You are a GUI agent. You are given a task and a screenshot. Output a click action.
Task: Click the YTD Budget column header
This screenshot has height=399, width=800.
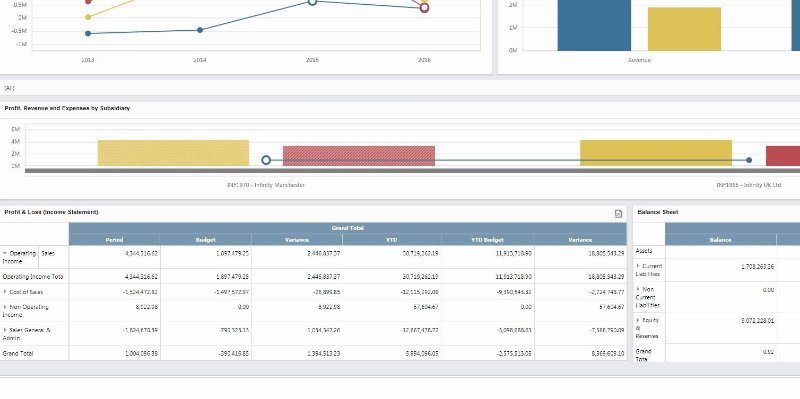[x=488, y=240]
